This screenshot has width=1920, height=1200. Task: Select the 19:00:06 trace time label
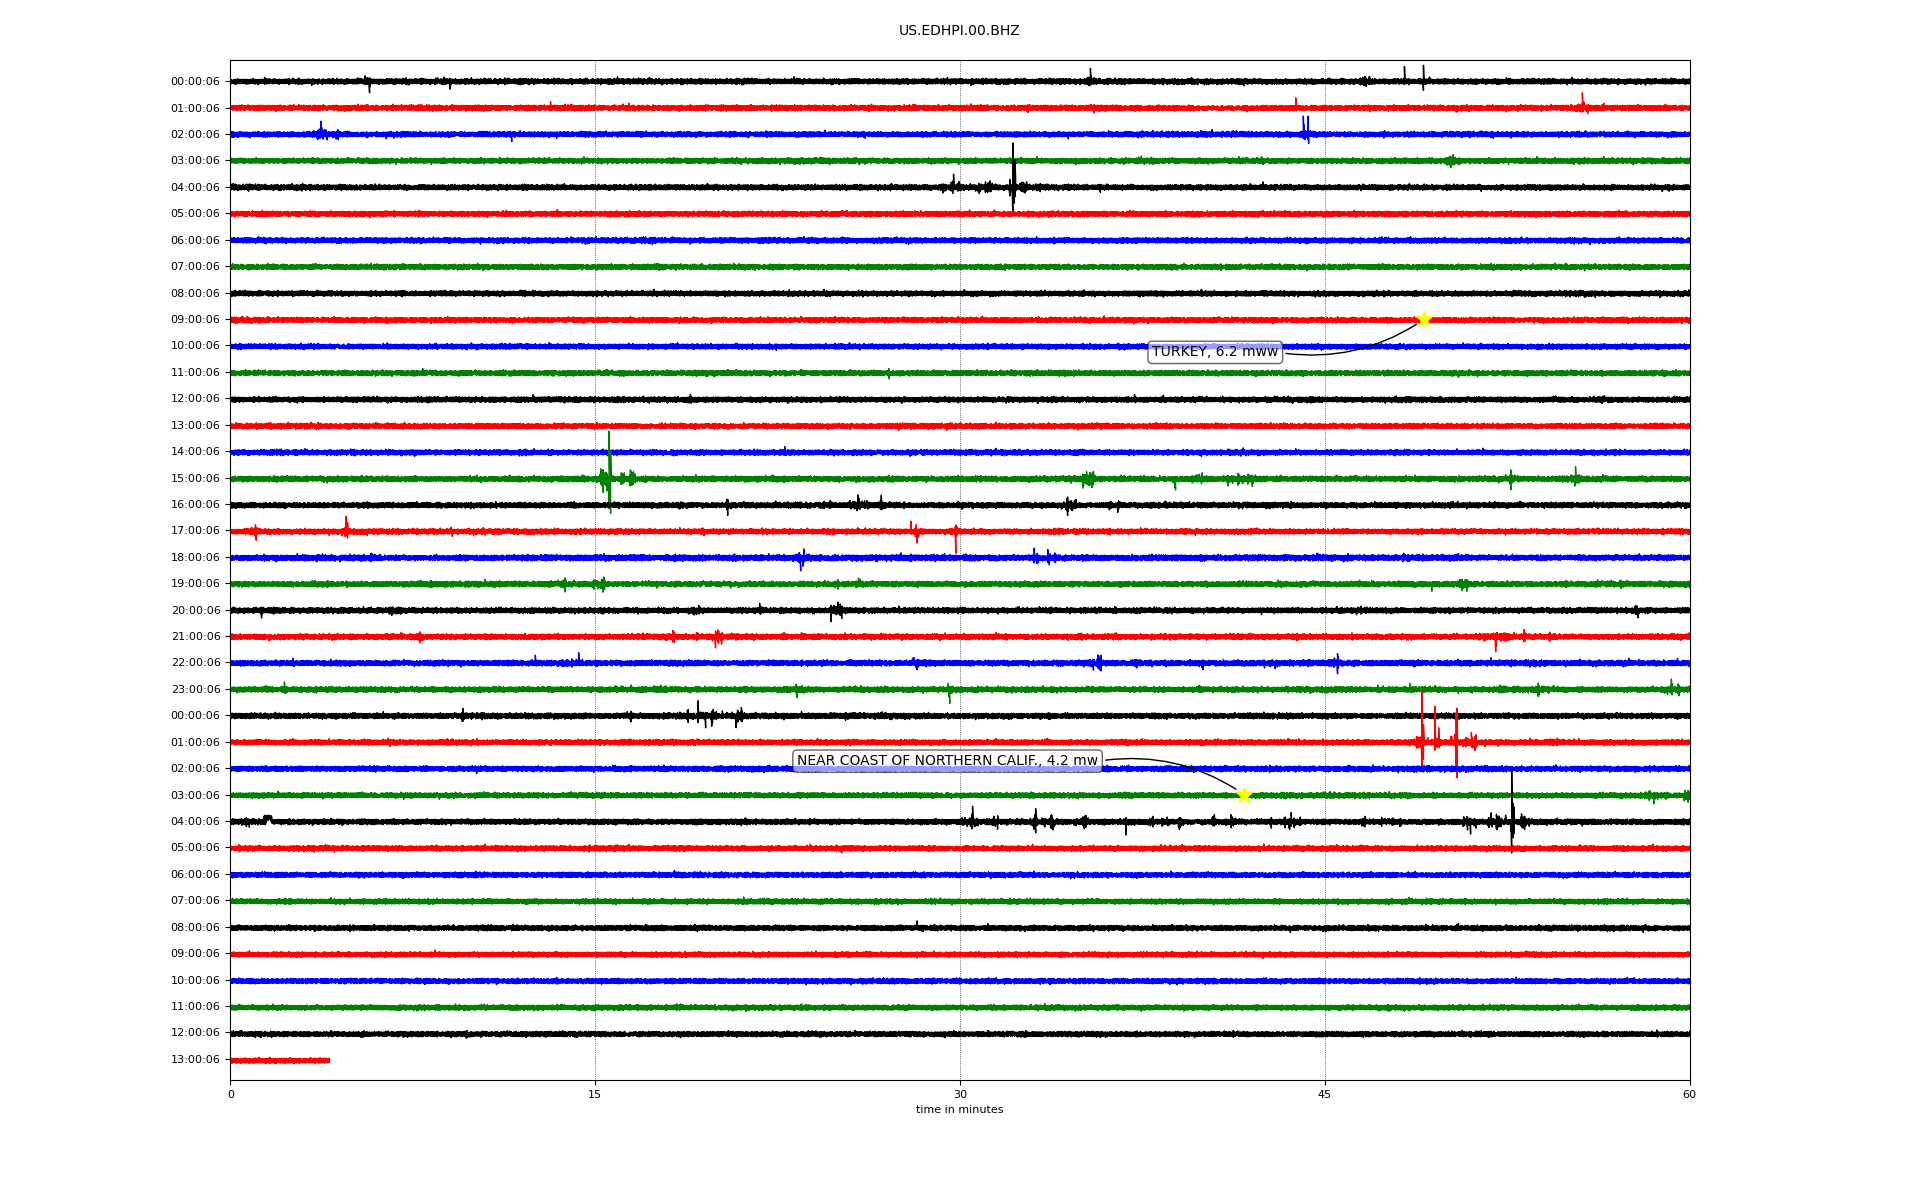pyautogui.click(x=195, y=584)
